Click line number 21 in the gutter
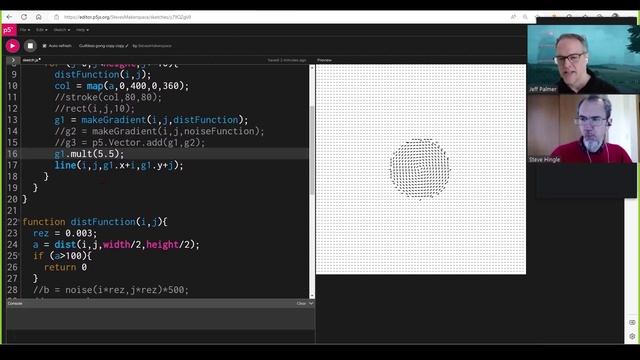This screenshot has width=640, height=360. [x=12, y=211]
